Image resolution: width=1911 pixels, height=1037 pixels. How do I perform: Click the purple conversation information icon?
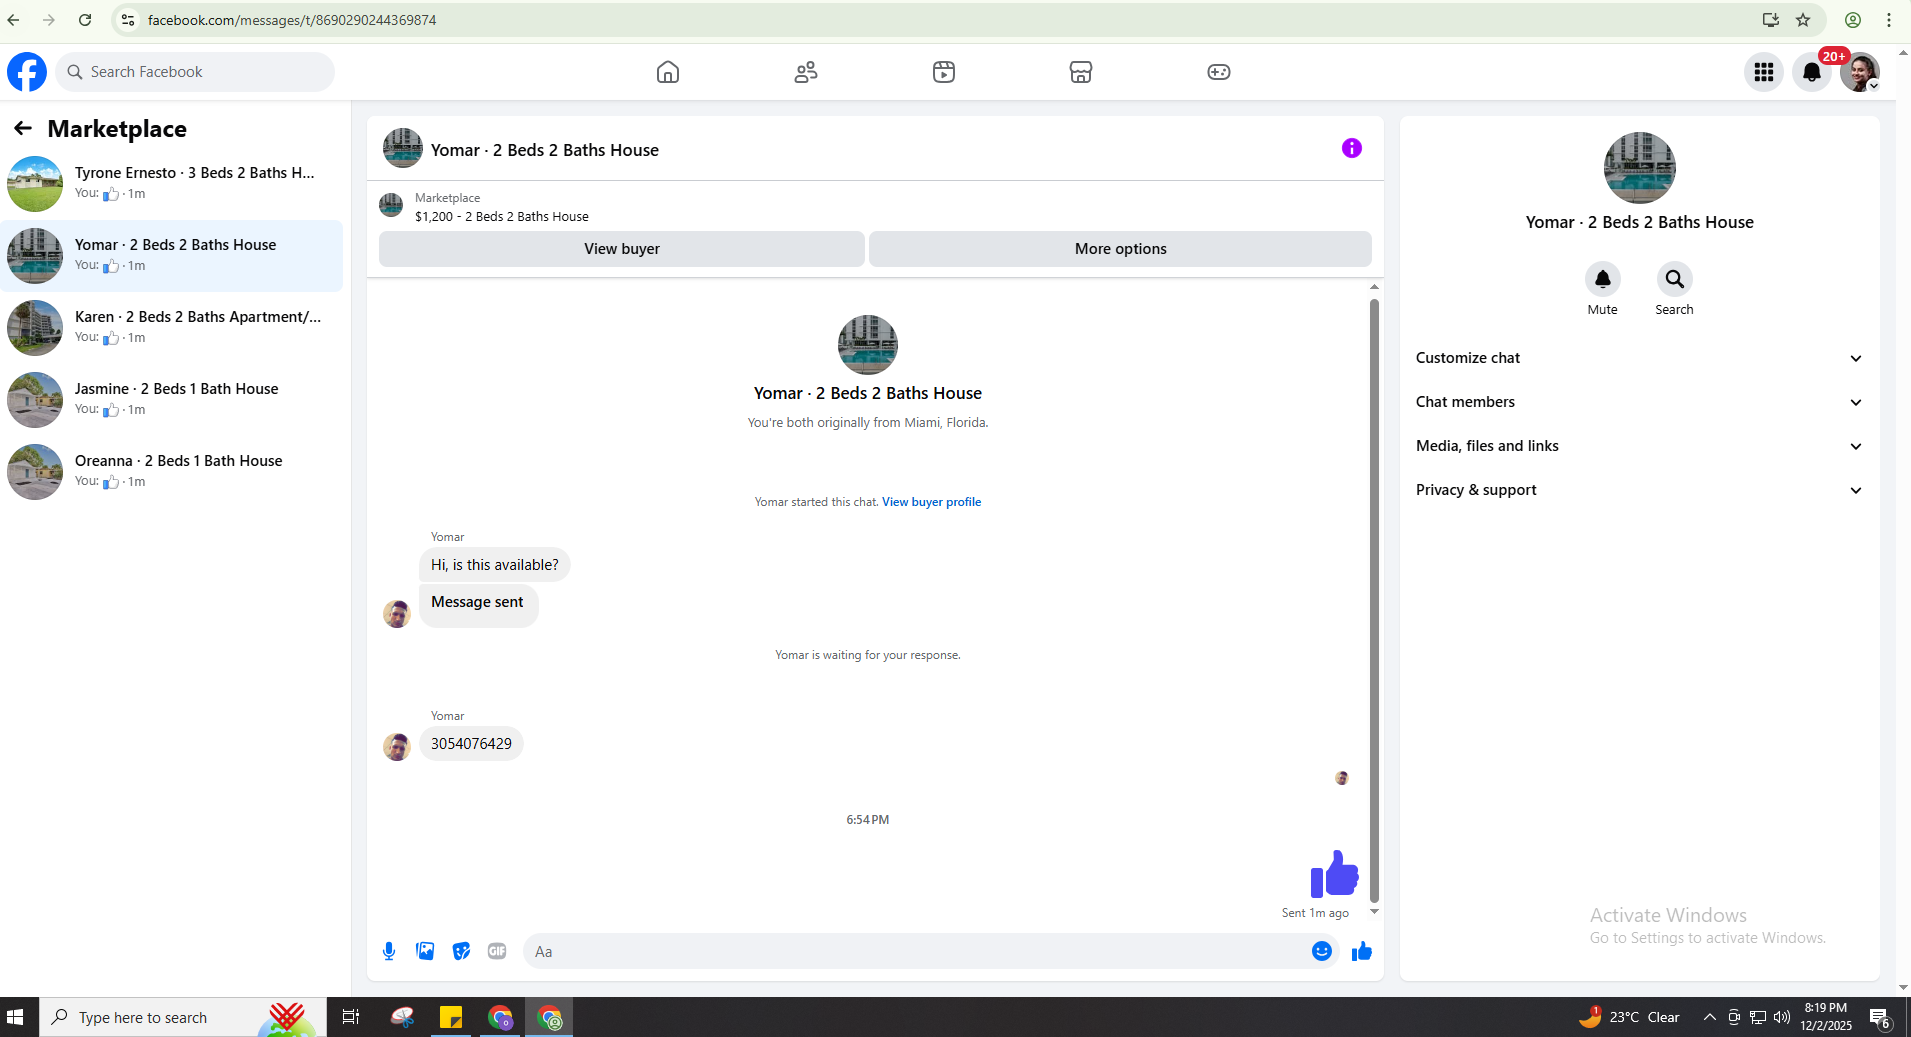1352,148
